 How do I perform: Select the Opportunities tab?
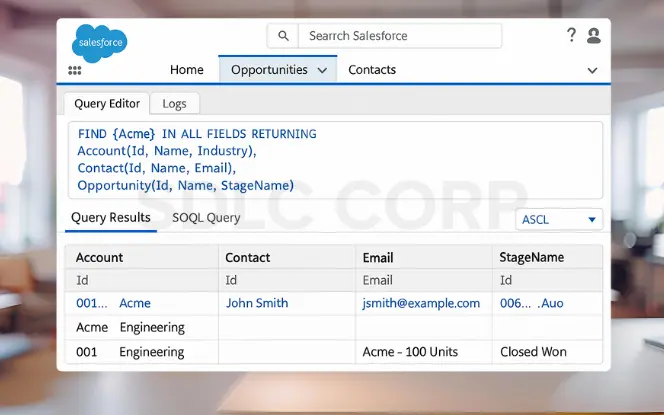tap(278, 69)
